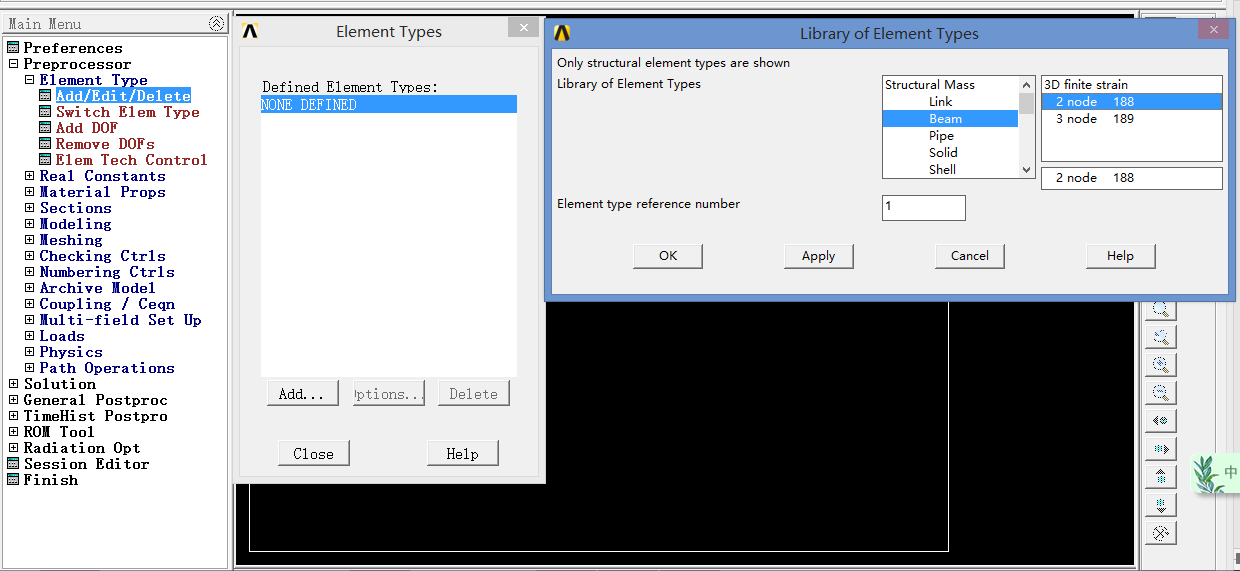Image resolution: width=1240 pixels, height=571 pixels.
Task: Select Path Operations tree item
Action: tap(107, 368)
